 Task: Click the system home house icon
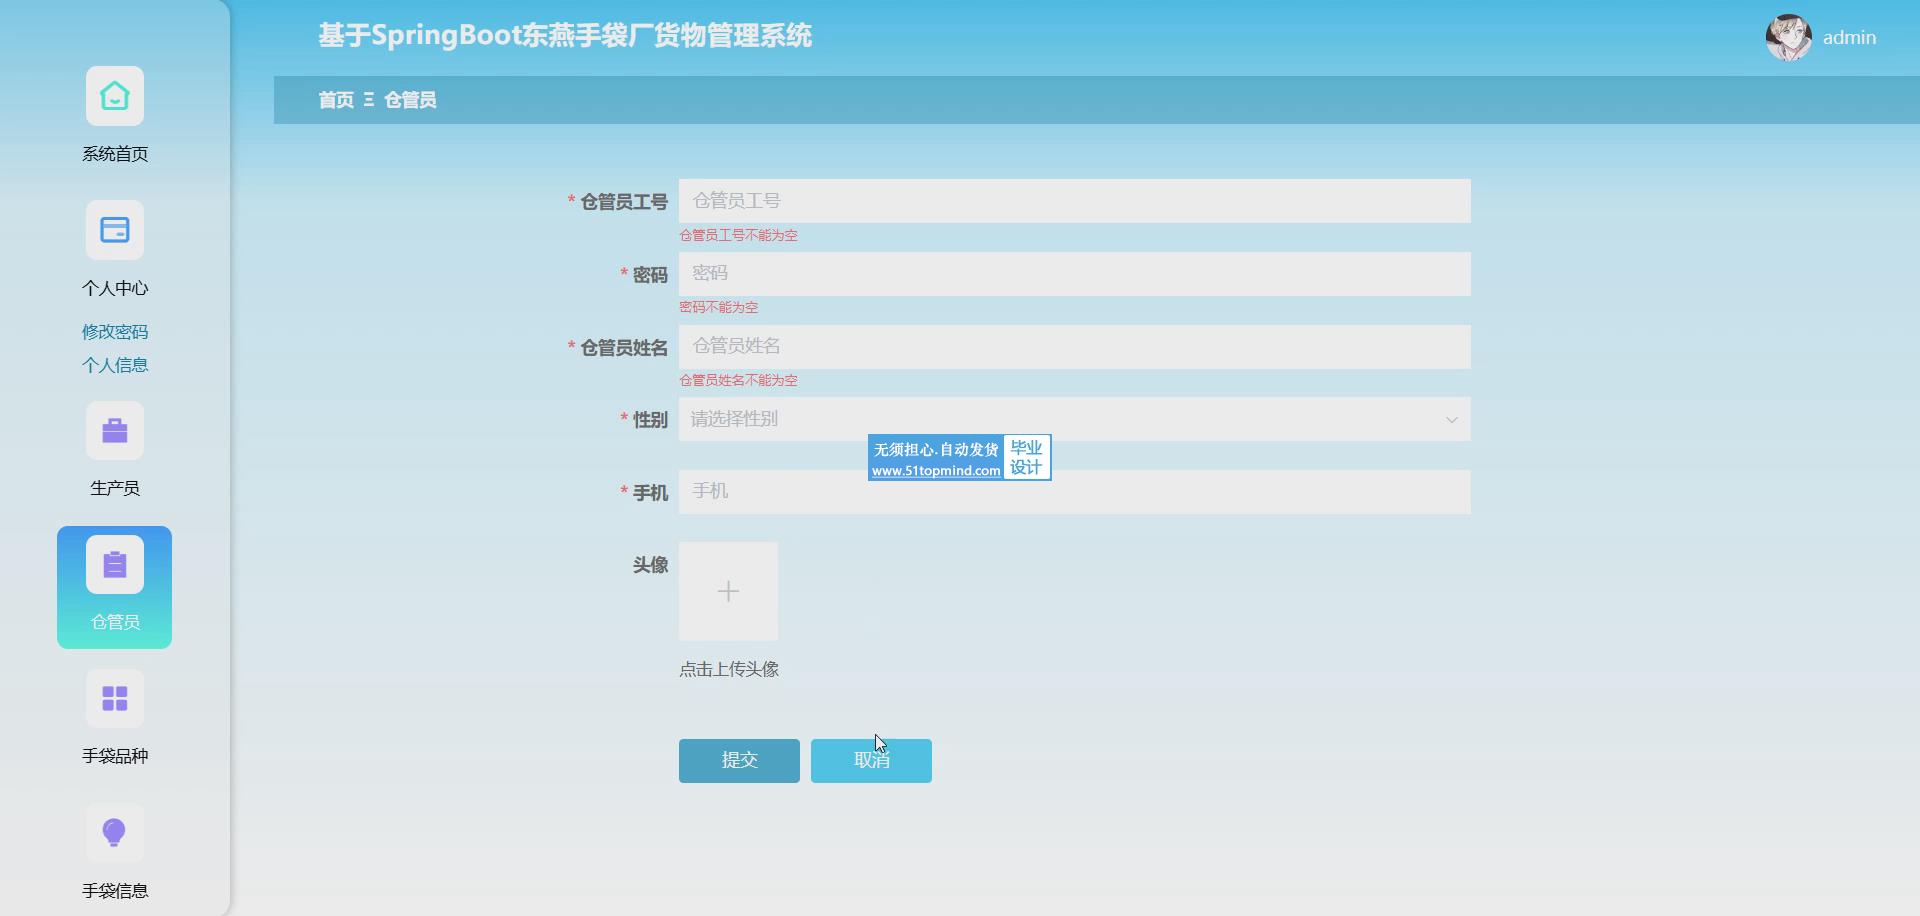point(114,96)
